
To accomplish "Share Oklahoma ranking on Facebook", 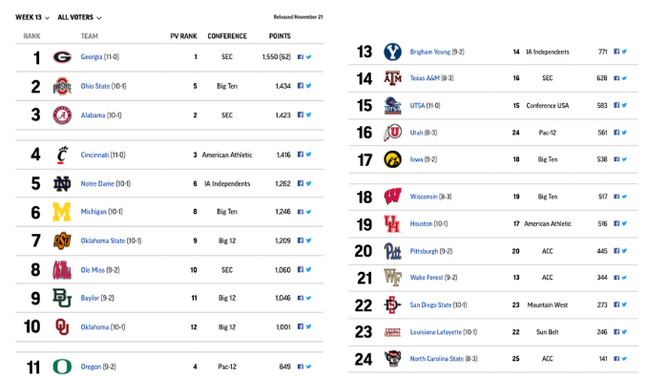I will coord(300,327).
